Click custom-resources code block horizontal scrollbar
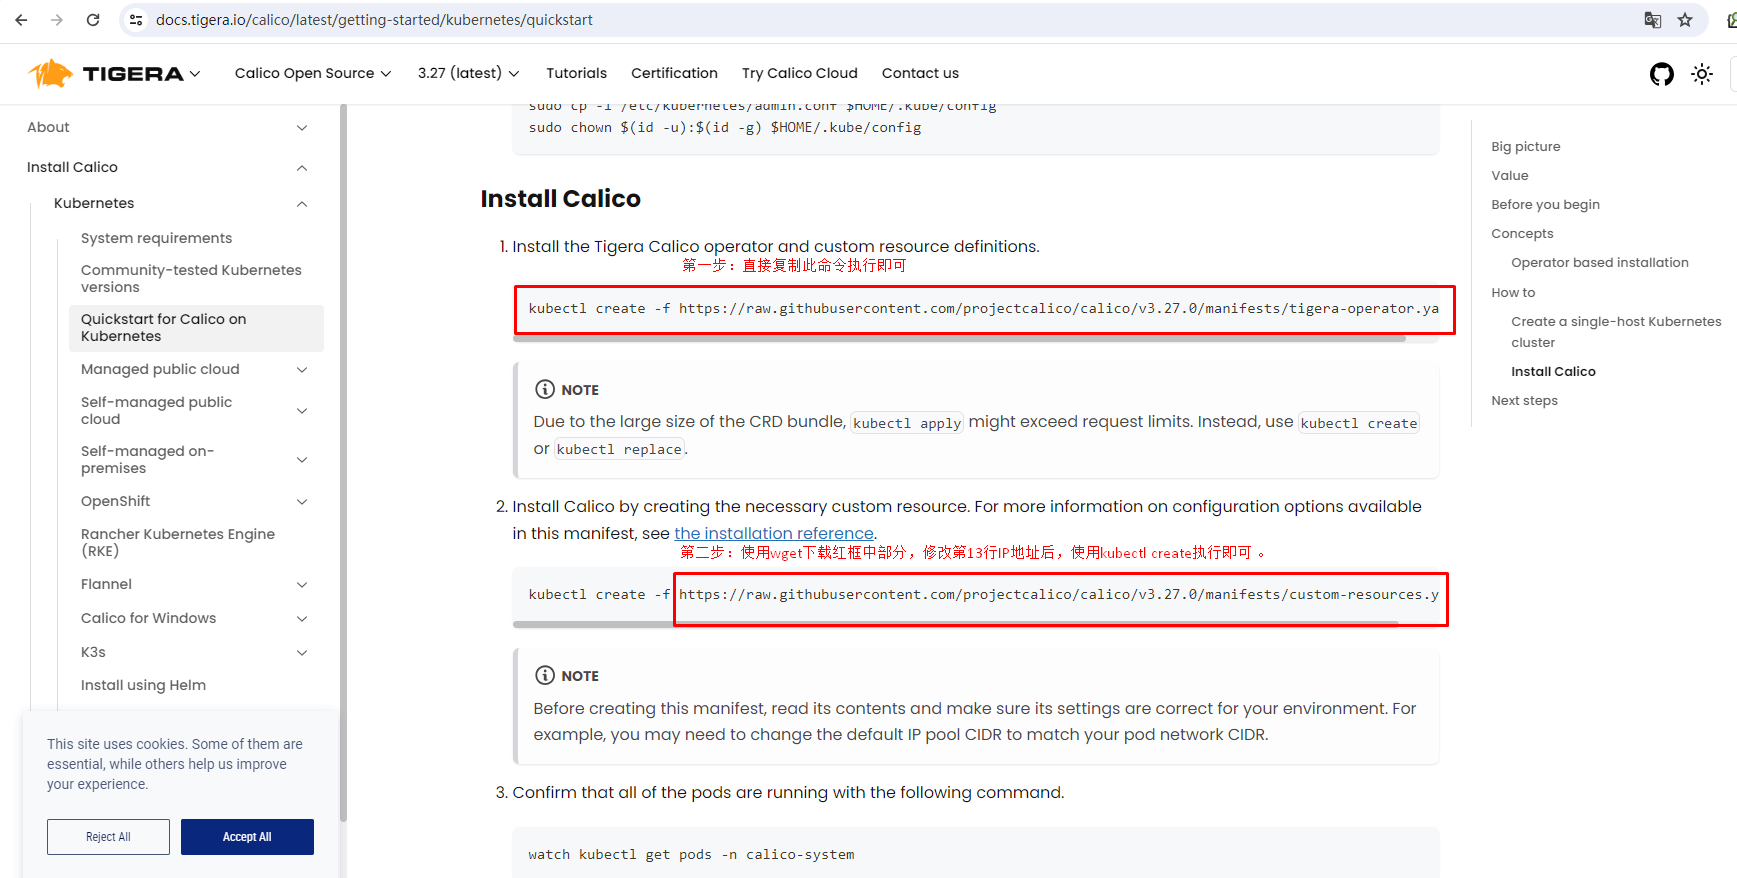The image size is (1737, 878). coord(955,625)
